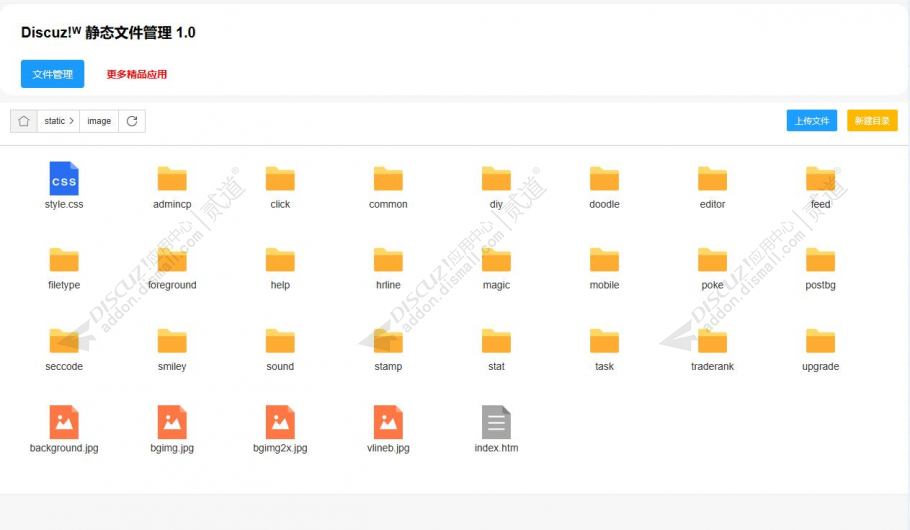Click the home icon in breadcrumb
Image resolution: width=910 pixels, height=530 pixels.
[x=24, y=121]
